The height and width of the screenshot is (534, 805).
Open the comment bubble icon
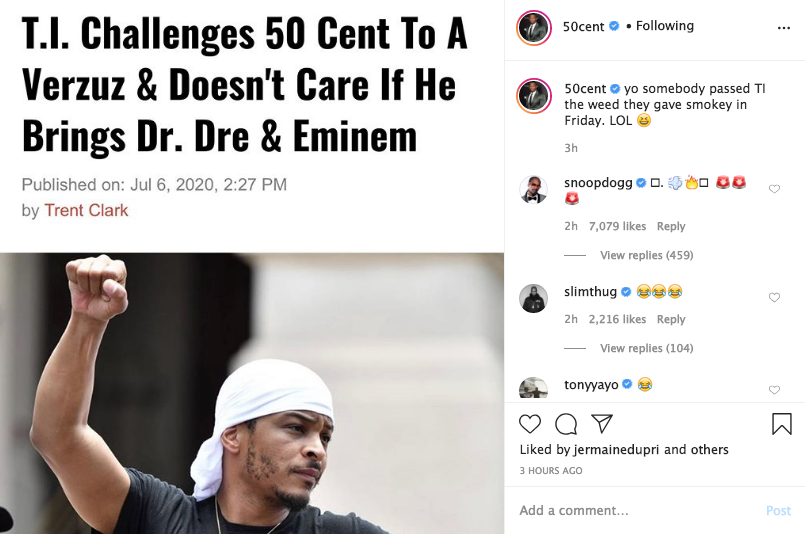566,424
